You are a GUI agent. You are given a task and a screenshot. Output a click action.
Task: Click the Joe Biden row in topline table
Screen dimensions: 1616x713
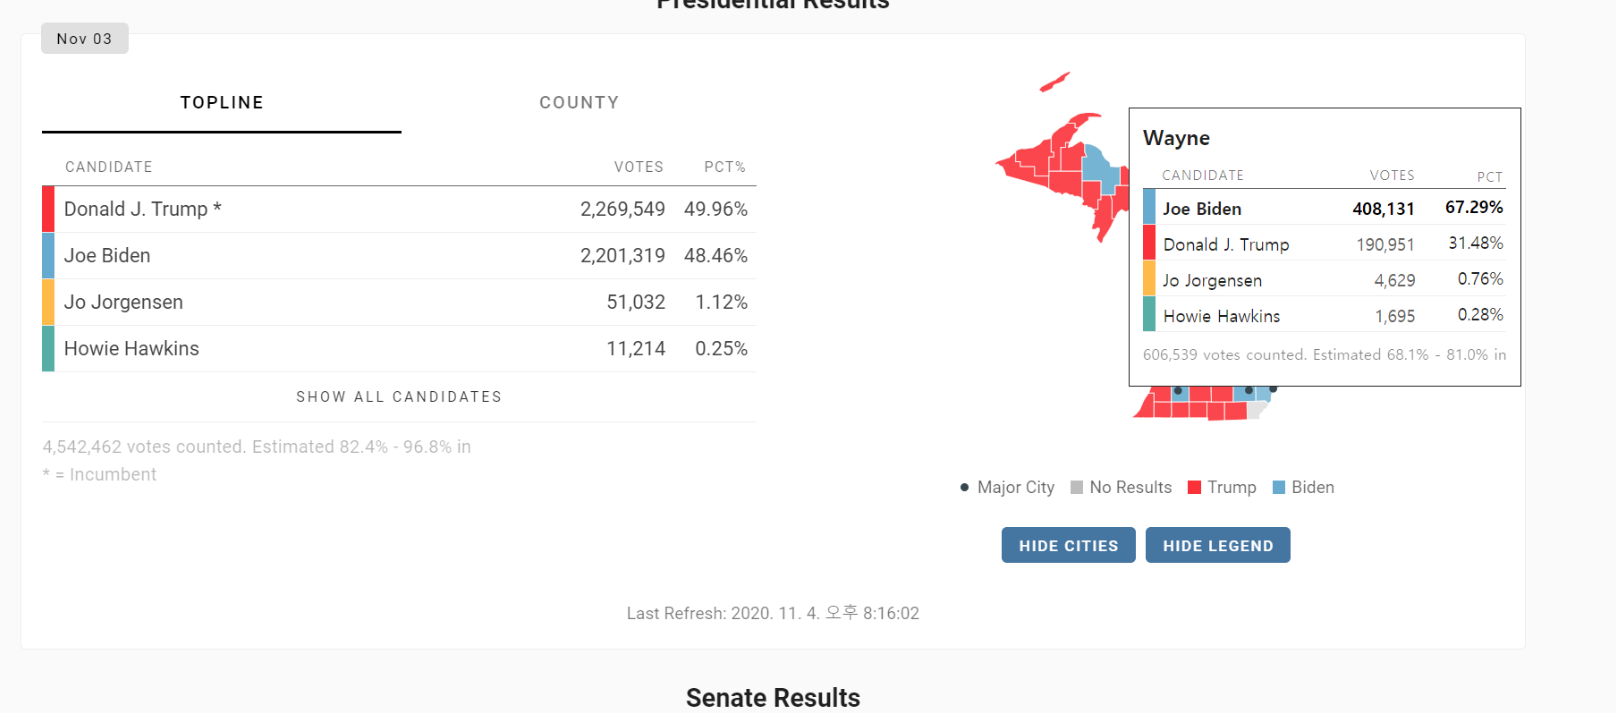400,256
